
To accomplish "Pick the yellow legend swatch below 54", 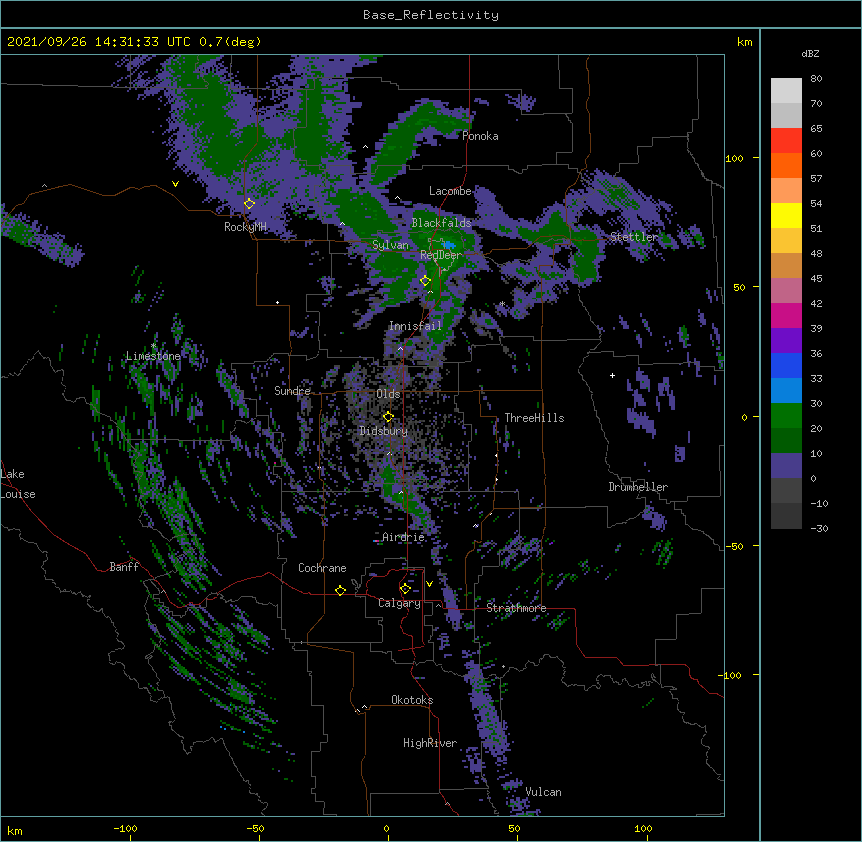I will [x=786, y=215].
